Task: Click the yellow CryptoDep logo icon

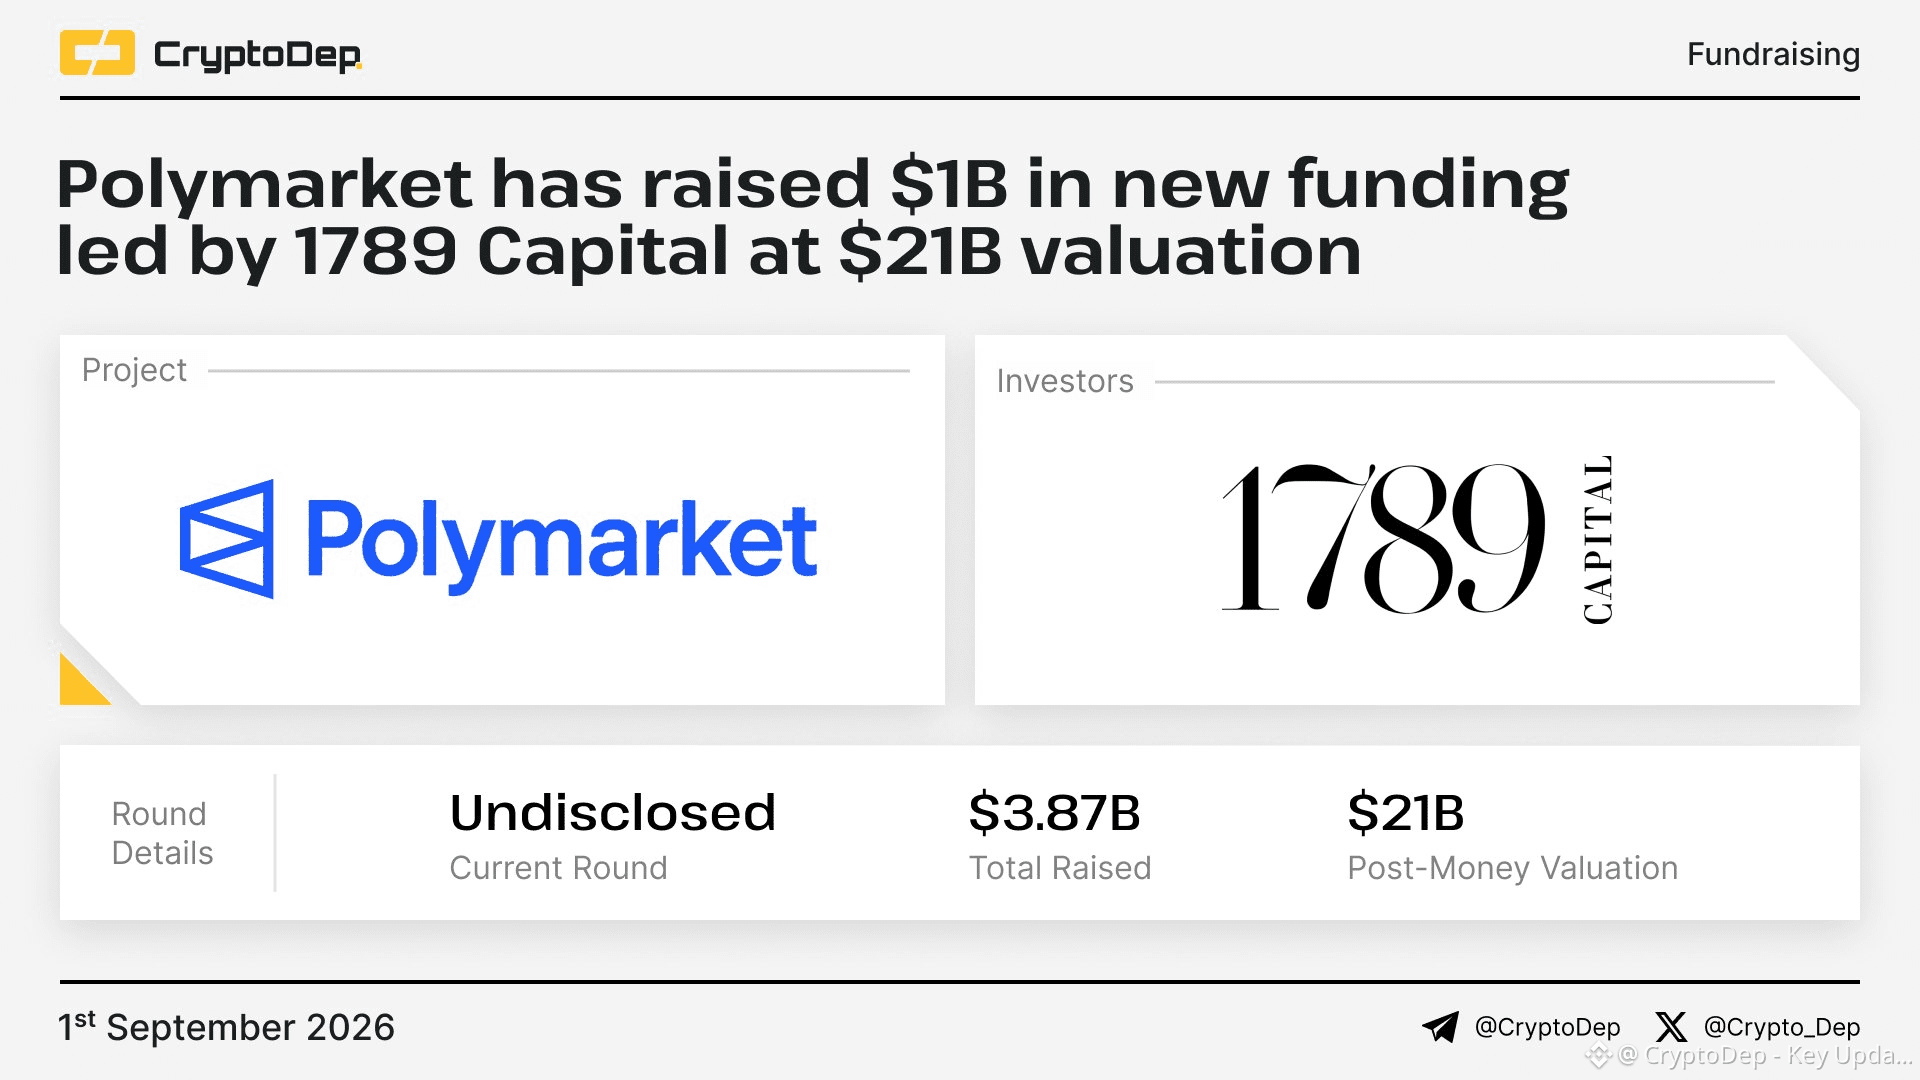Action: coord(97,53)
